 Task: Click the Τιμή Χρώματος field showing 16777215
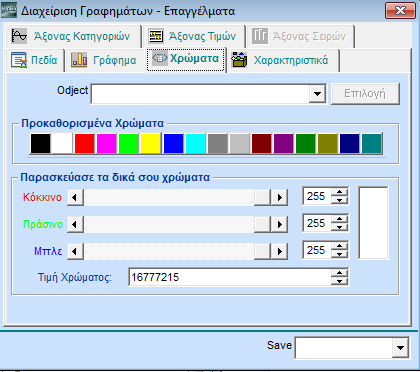(x=230, y=277)
